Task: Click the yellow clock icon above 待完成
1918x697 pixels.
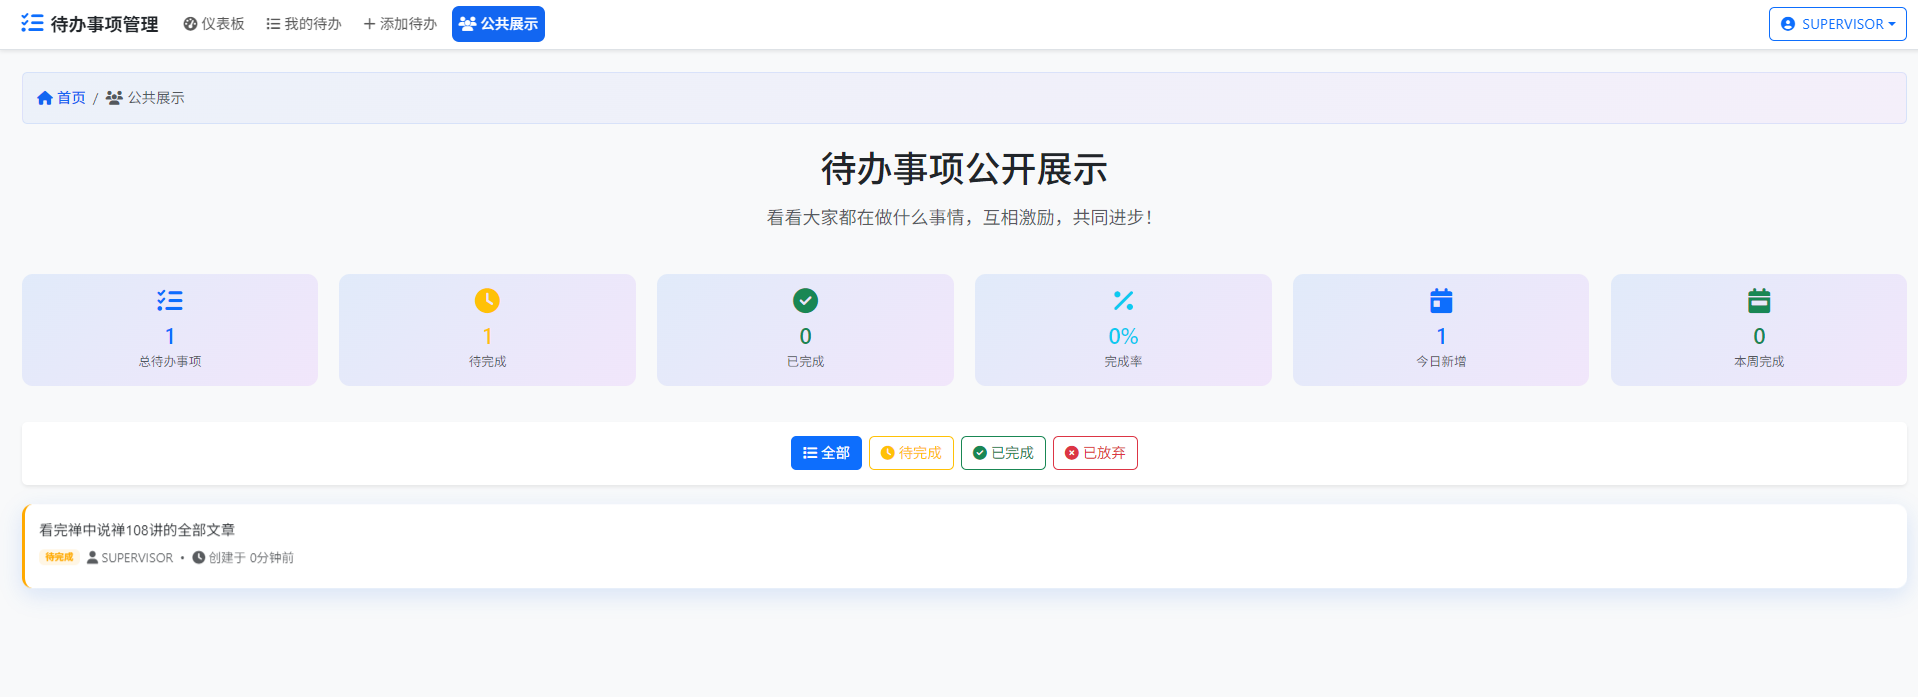Action: click(x=487, y=300)
